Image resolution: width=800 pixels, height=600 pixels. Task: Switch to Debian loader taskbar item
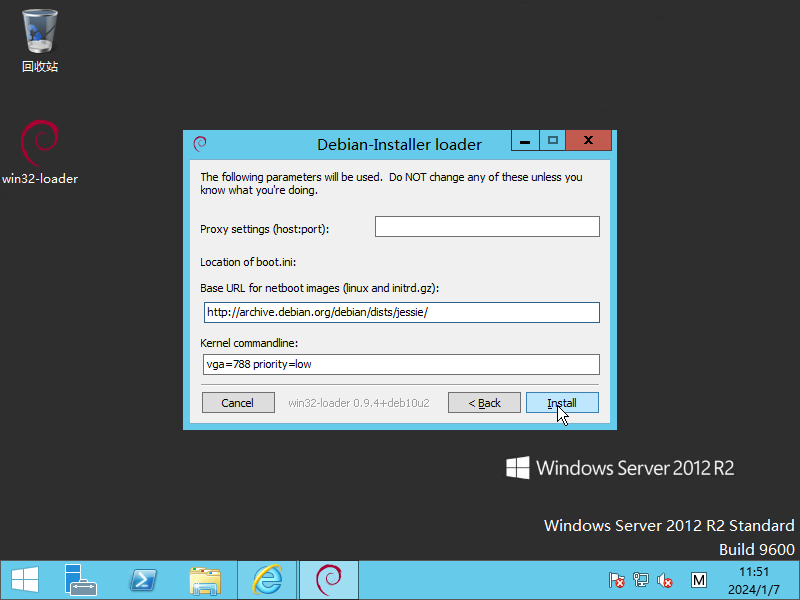coord(329,580)
